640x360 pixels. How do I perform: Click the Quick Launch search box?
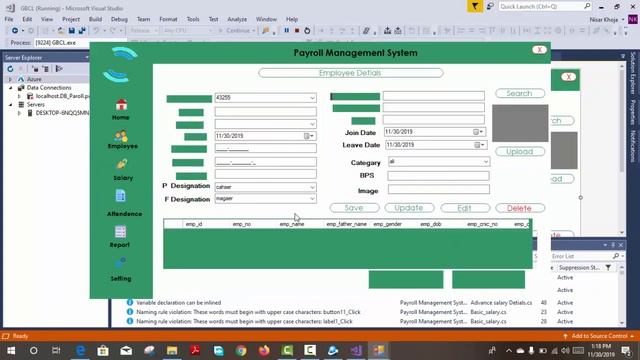coord(545,7)
